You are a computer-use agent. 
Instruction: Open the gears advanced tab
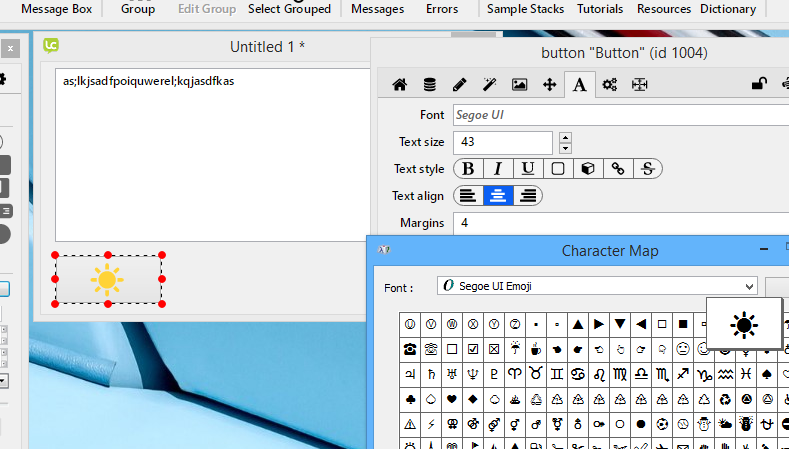coord(609,85)
